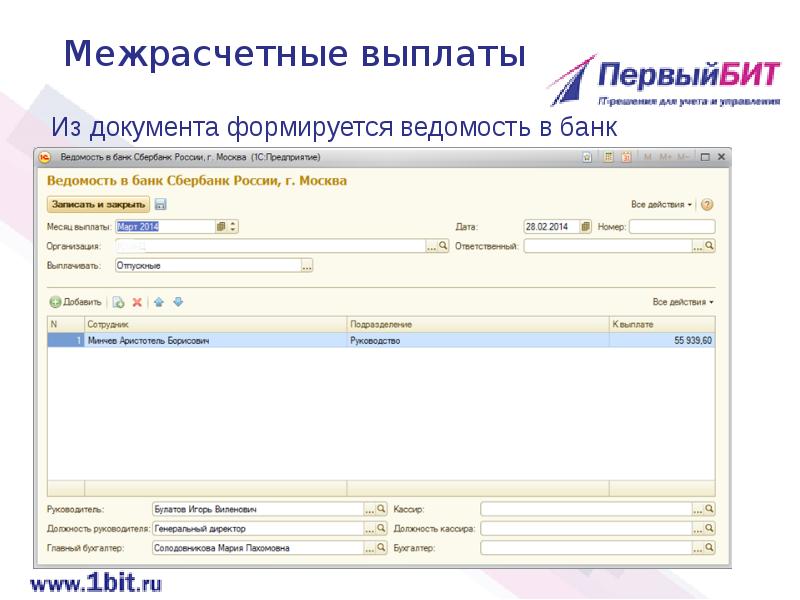Increase the month with the stepper up arrow
The width and height of the screenshot is (800, 600).
[x=232, y=221]
